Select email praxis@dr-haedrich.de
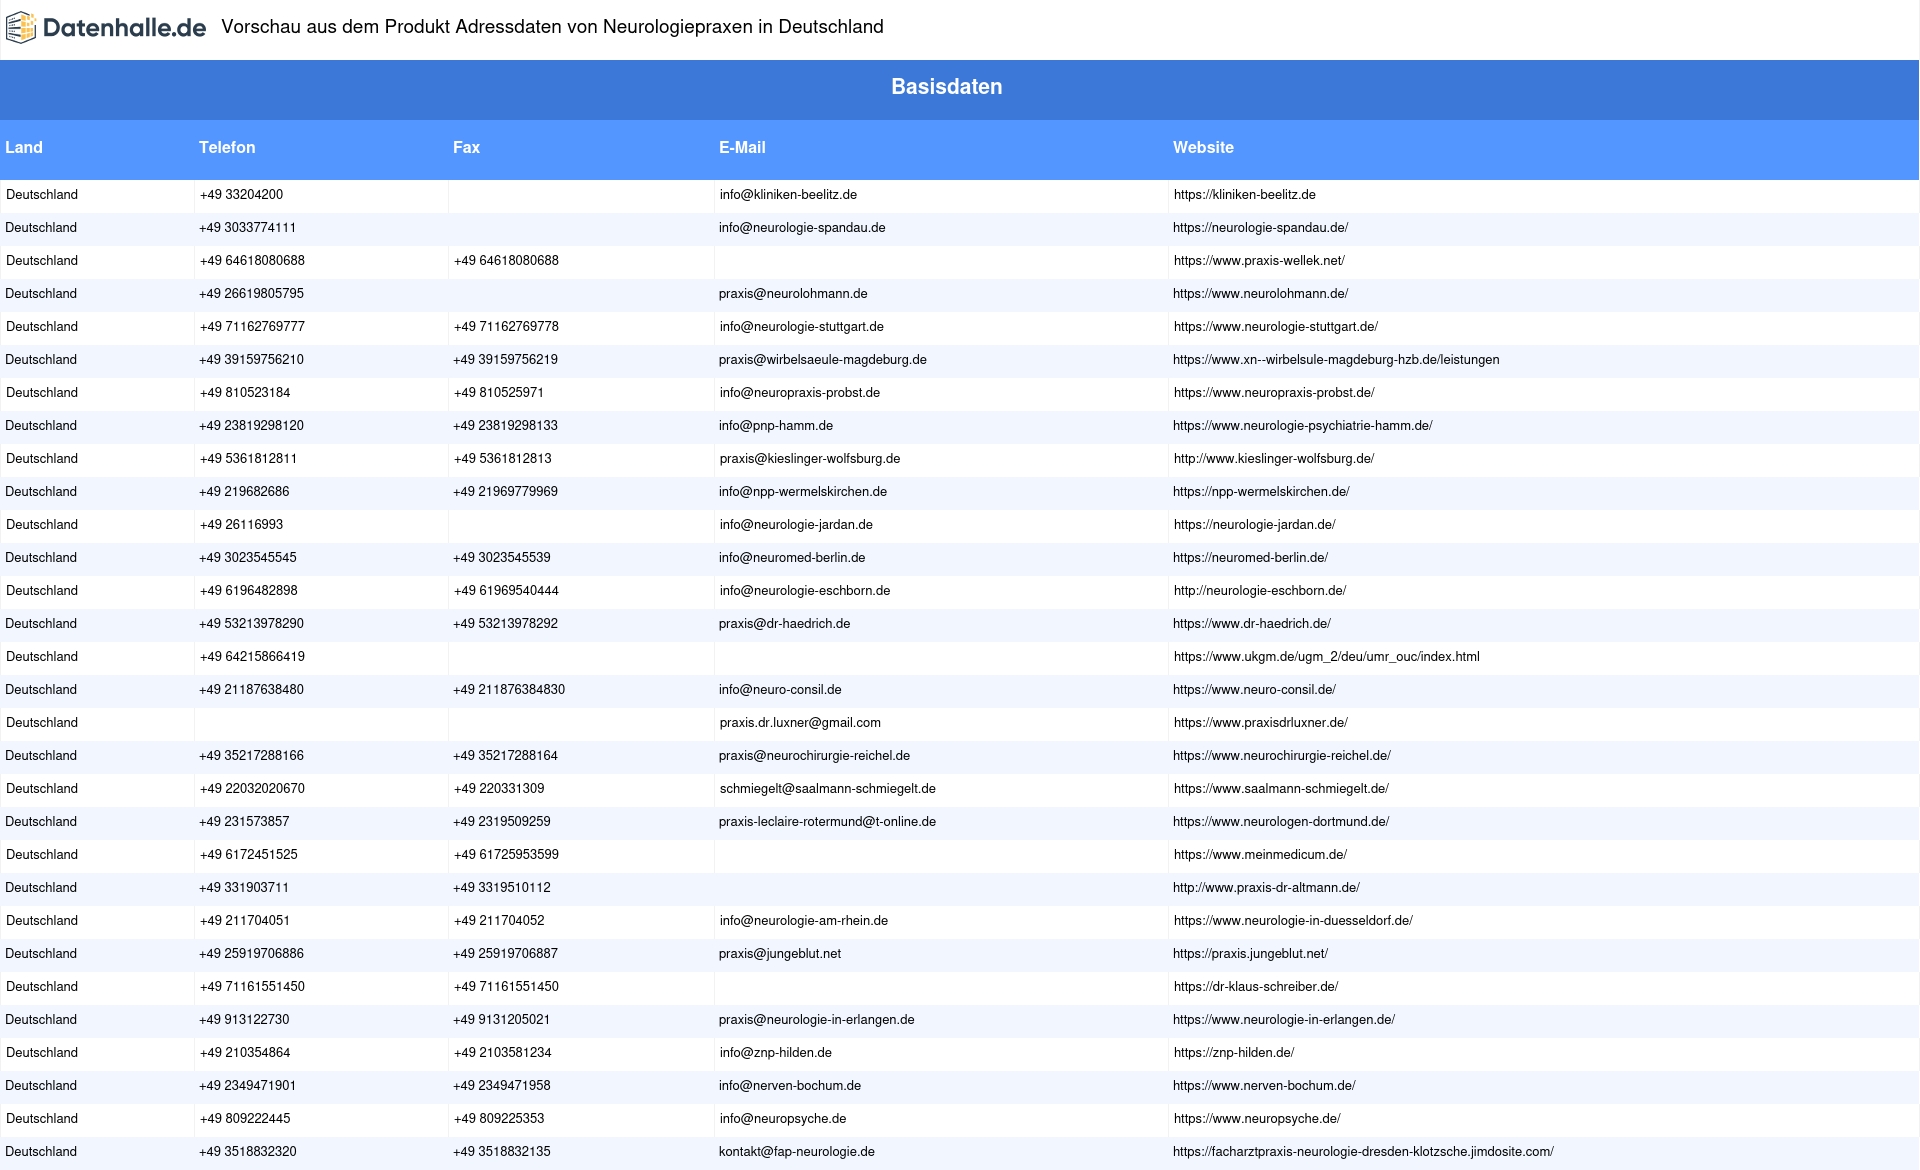The height and width of the screenshot is (1170, 1920). point(784,624)
